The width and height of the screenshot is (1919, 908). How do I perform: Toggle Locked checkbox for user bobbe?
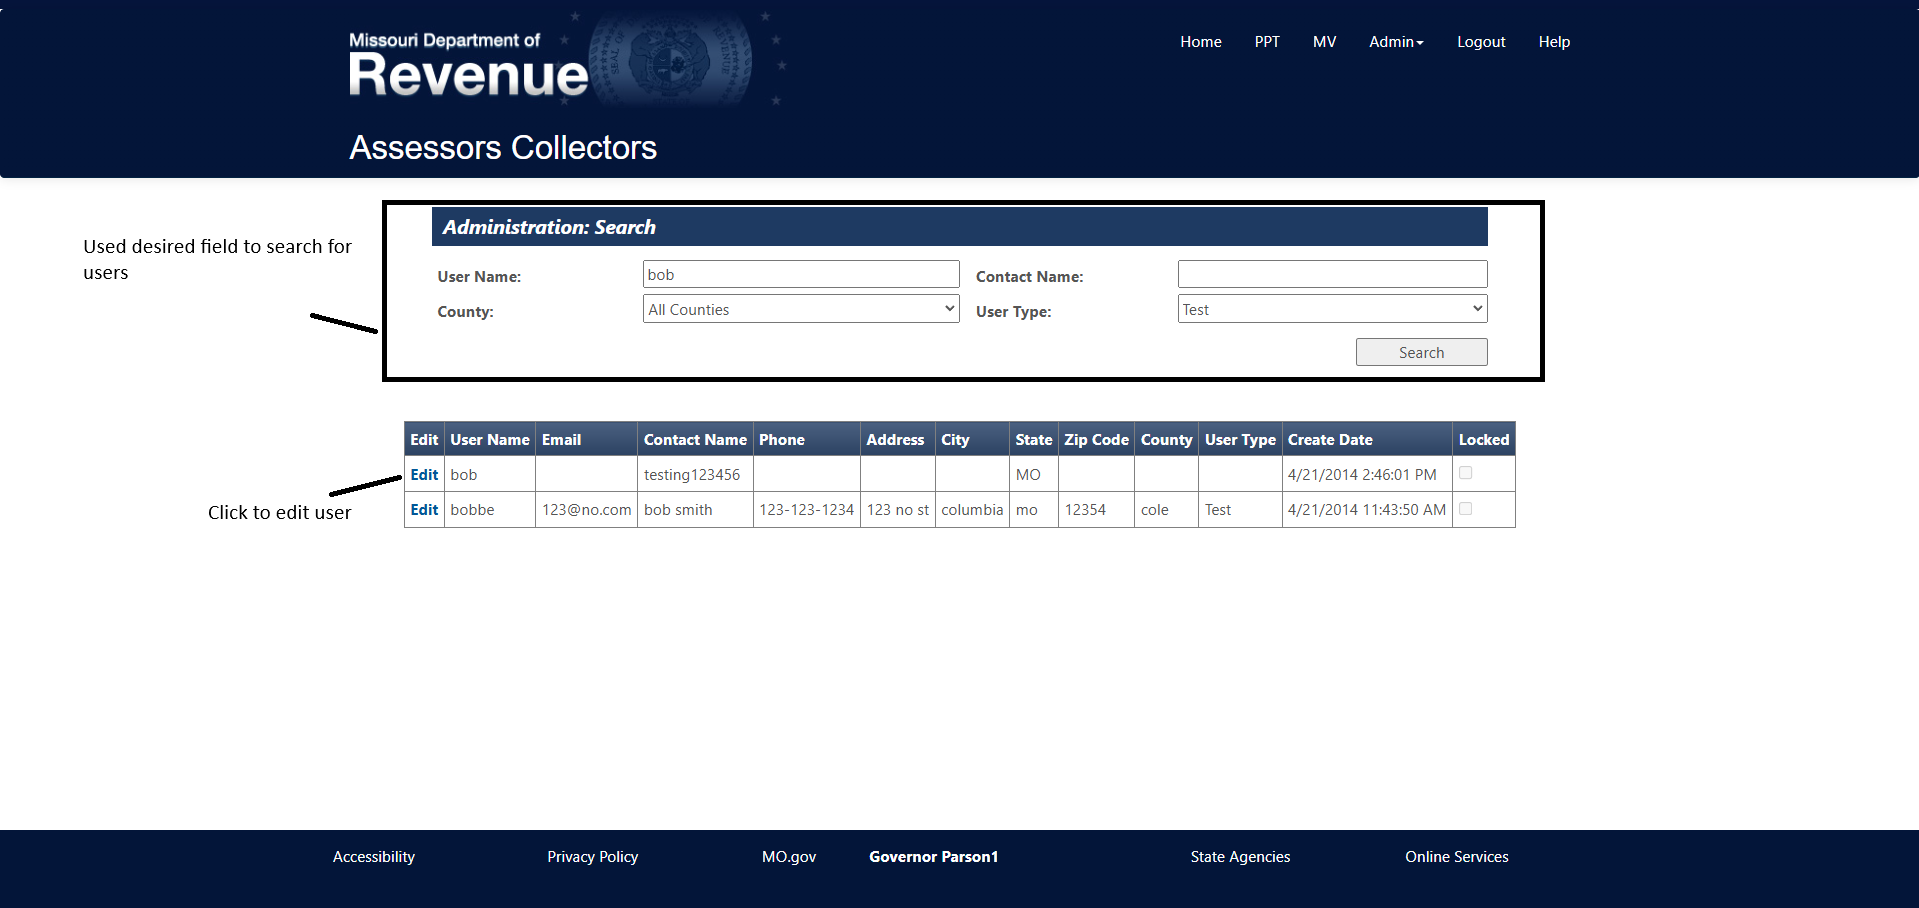1465,509
